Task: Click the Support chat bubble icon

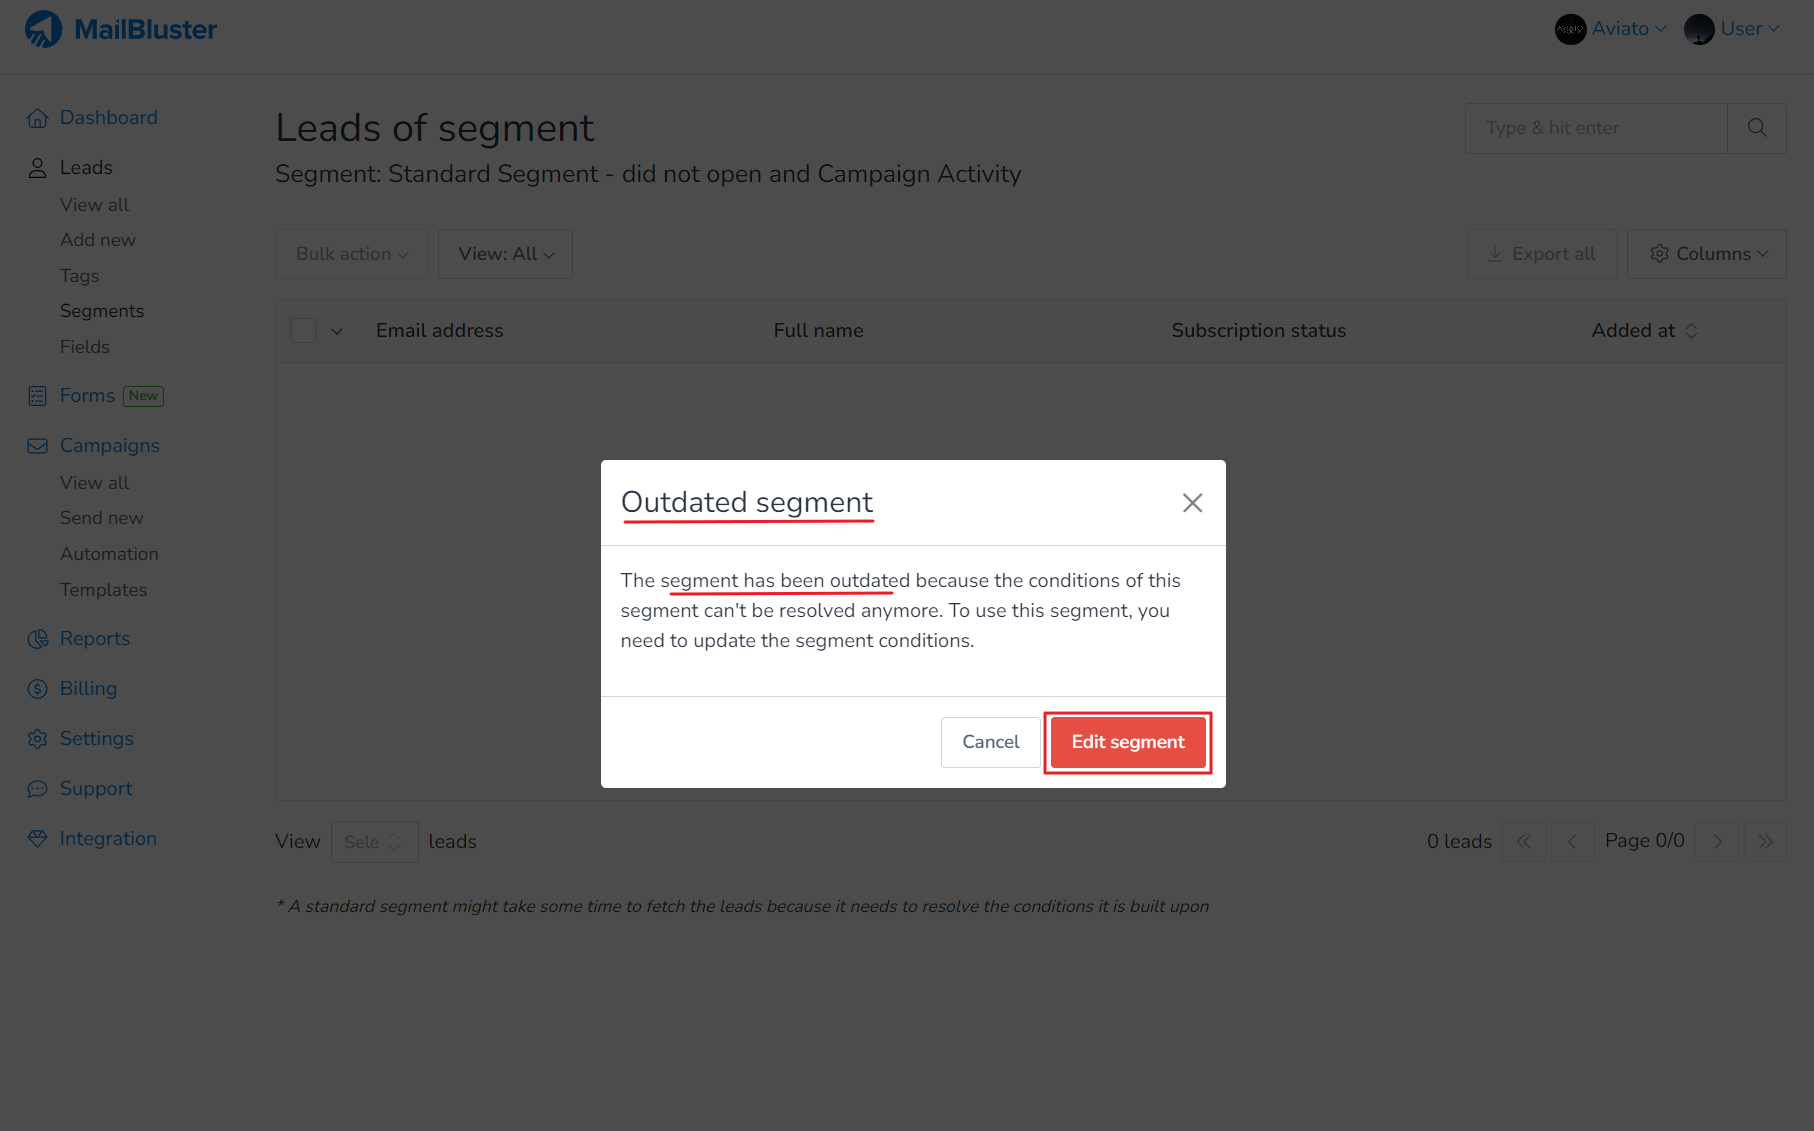Action: 38,789
